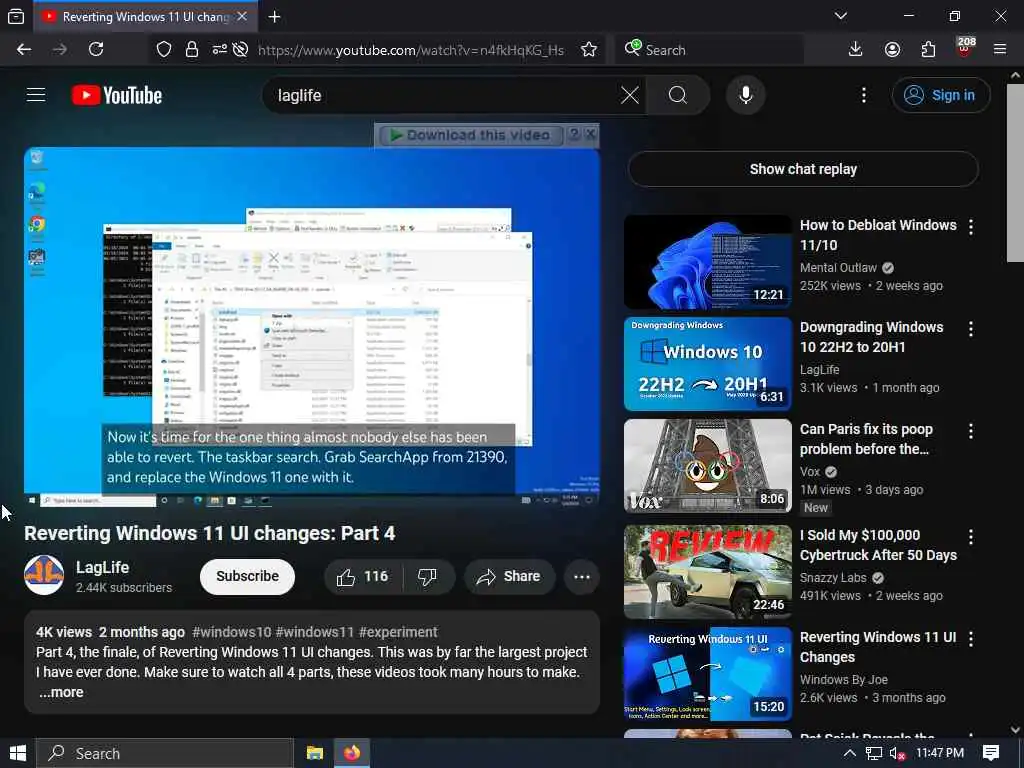Subscribe to LagLife

(x=248, y=577)
